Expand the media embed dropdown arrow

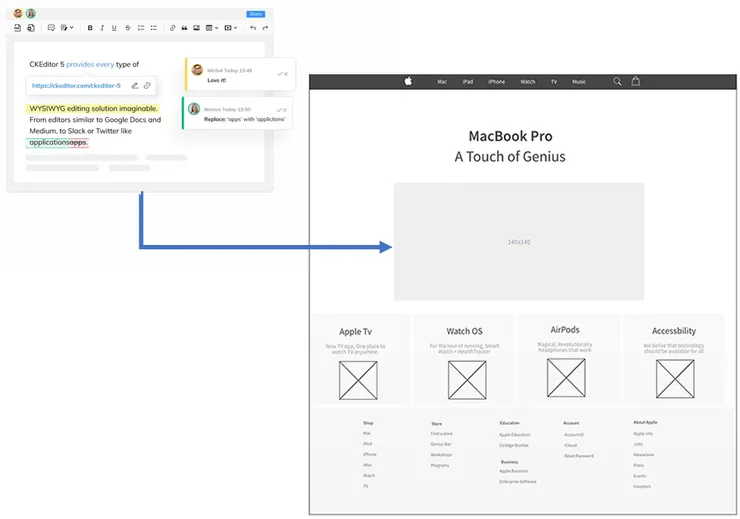coord(235,28)
